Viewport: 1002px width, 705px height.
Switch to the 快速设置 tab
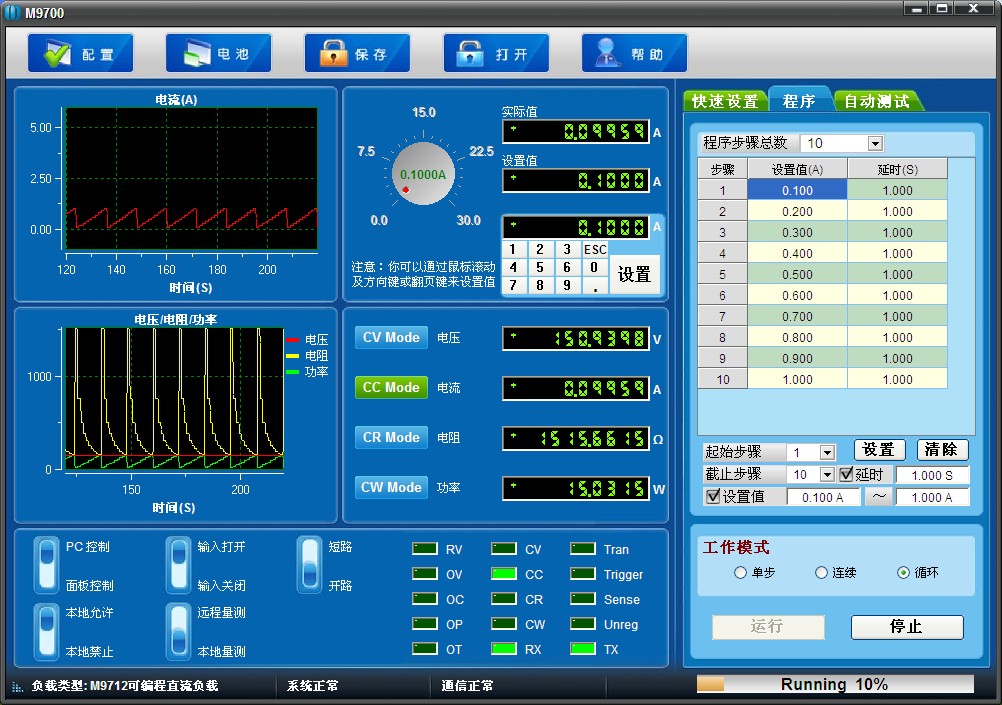[x=725, y=101]
